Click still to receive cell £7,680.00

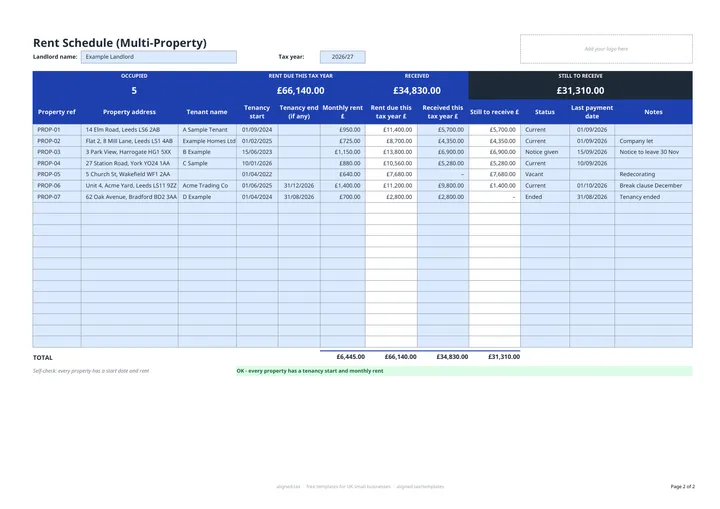point(495,175)
